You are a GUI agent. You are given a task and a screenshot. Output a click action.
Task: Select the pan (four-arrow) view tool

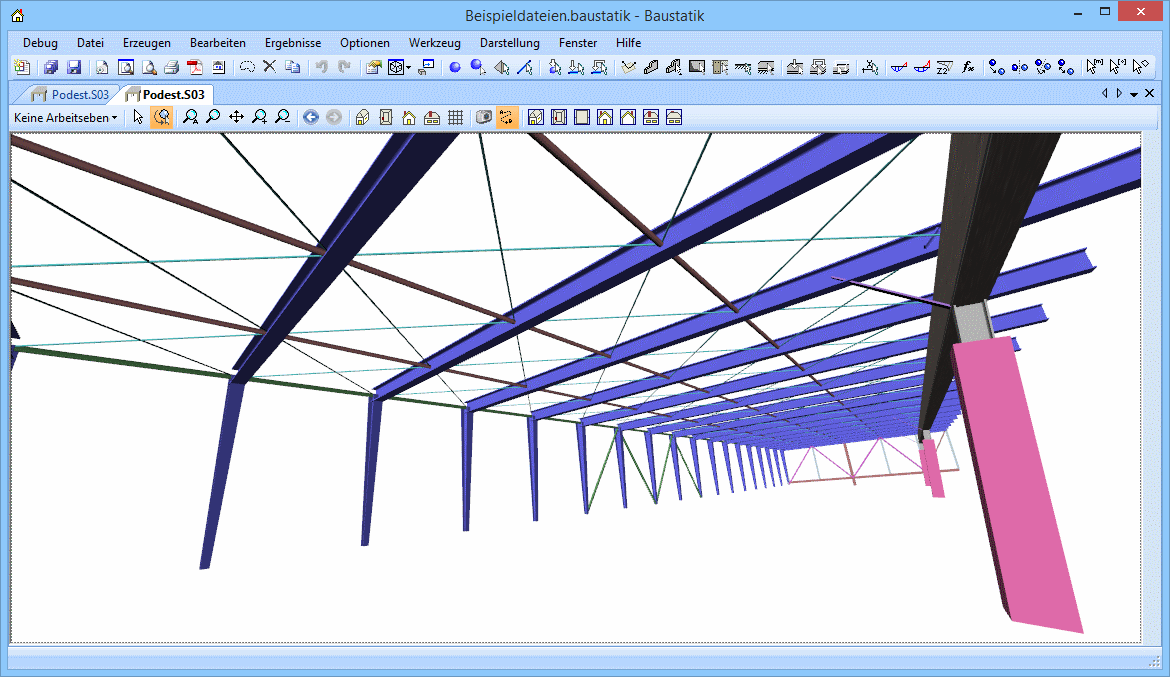236,117
